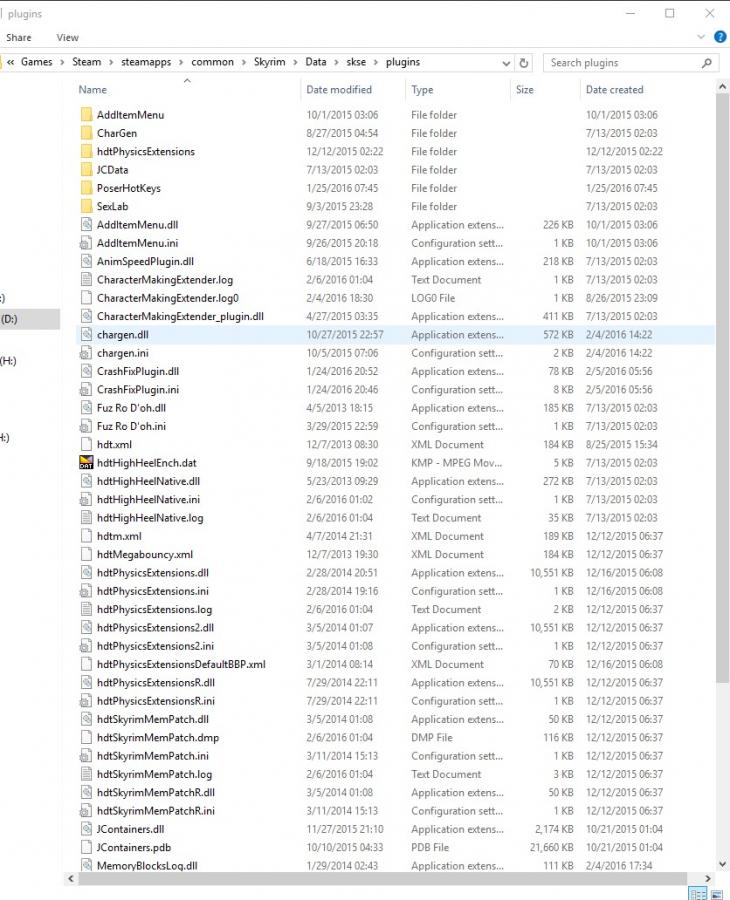Open the Explorer help icon
730x900 pixels.
click(x=720, y=37)
